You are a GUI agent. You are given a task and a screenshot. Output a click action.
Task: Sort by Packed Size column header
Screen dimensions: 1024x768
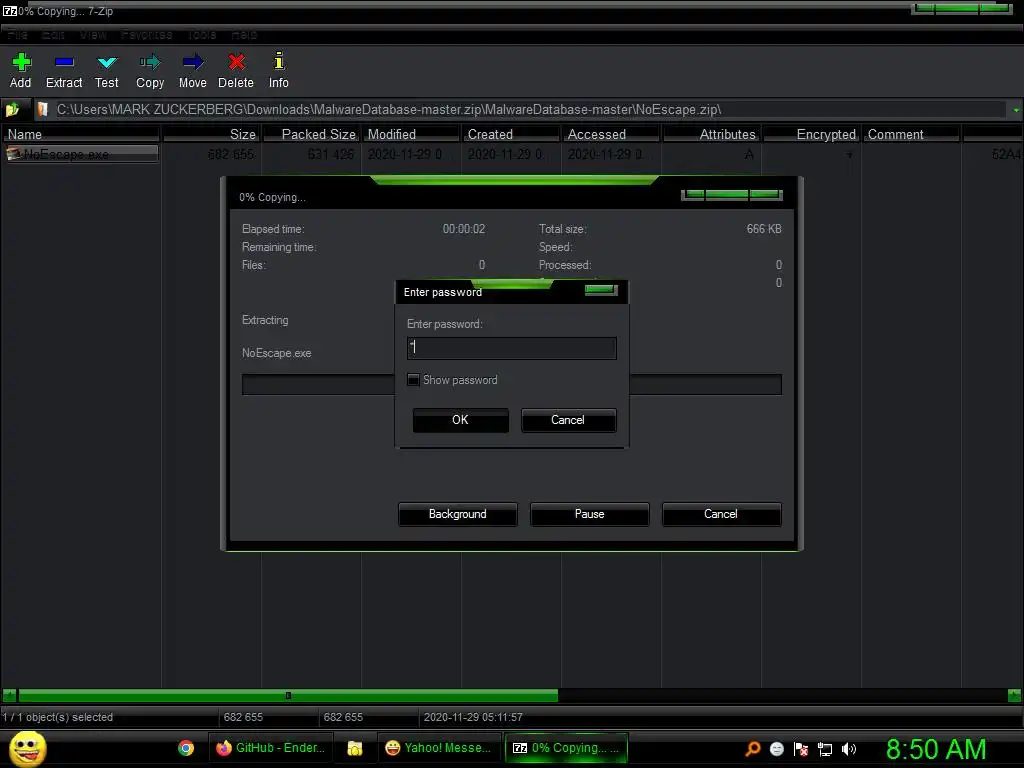311,134
